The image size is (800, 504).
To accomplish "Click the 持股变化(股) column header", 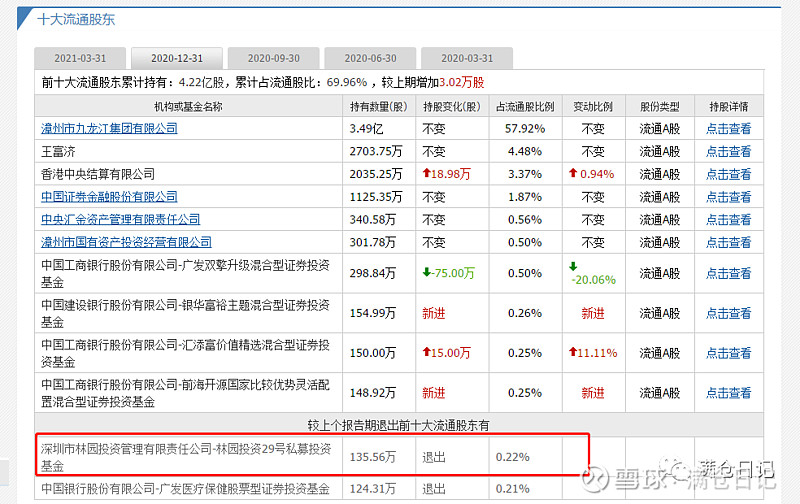I will pos(452,107).
